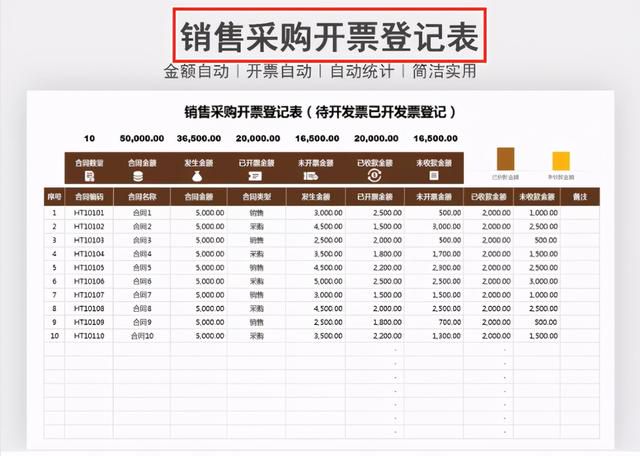Select the 合同金额 cell in row HT10108
This screenshot has height=456, width=640.
[x=199, y=309]
